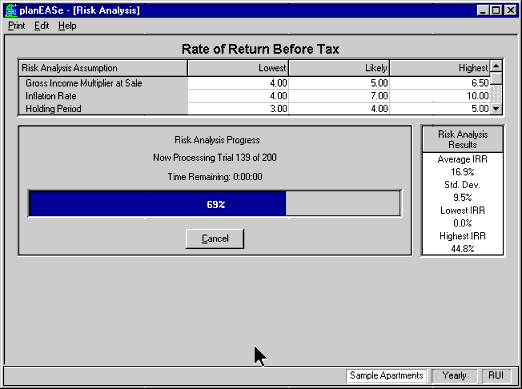The width and height of the screenshot is (522, 389).
Task: Click Gross Income Multiplier lowest value 4.00
Action: (x=238, y=83)
